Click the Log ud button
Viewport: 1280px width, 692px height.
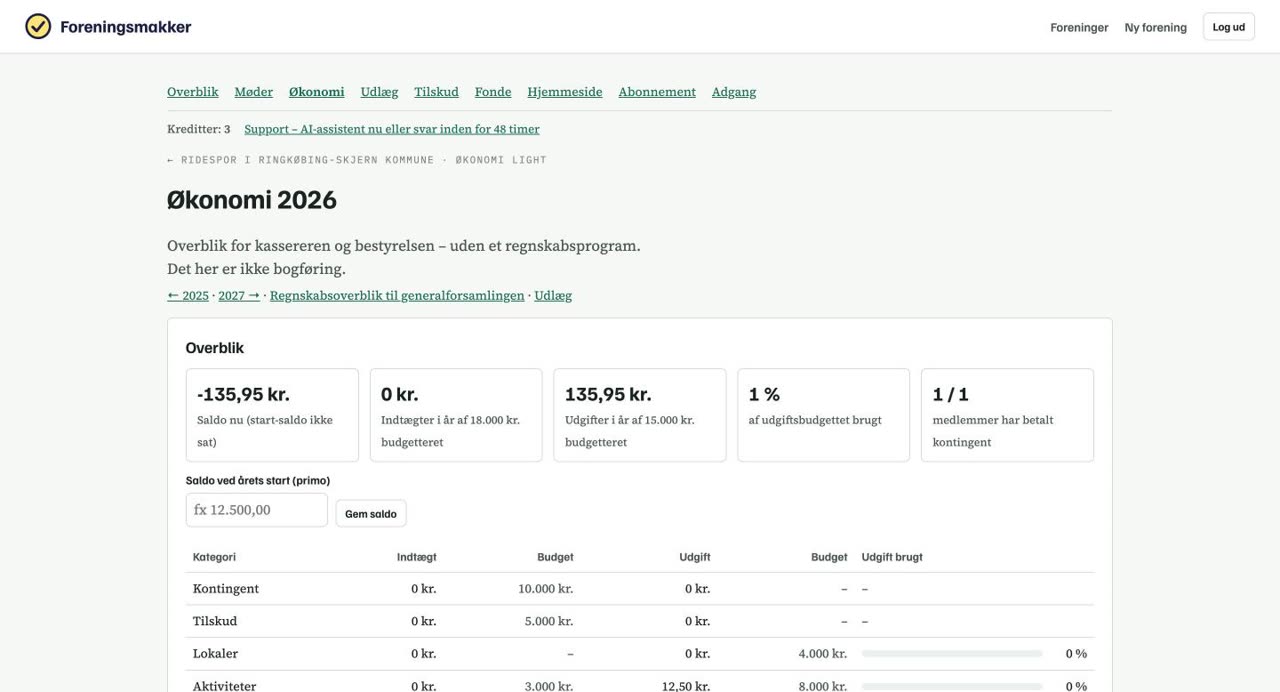click(x=1229, y=27)
